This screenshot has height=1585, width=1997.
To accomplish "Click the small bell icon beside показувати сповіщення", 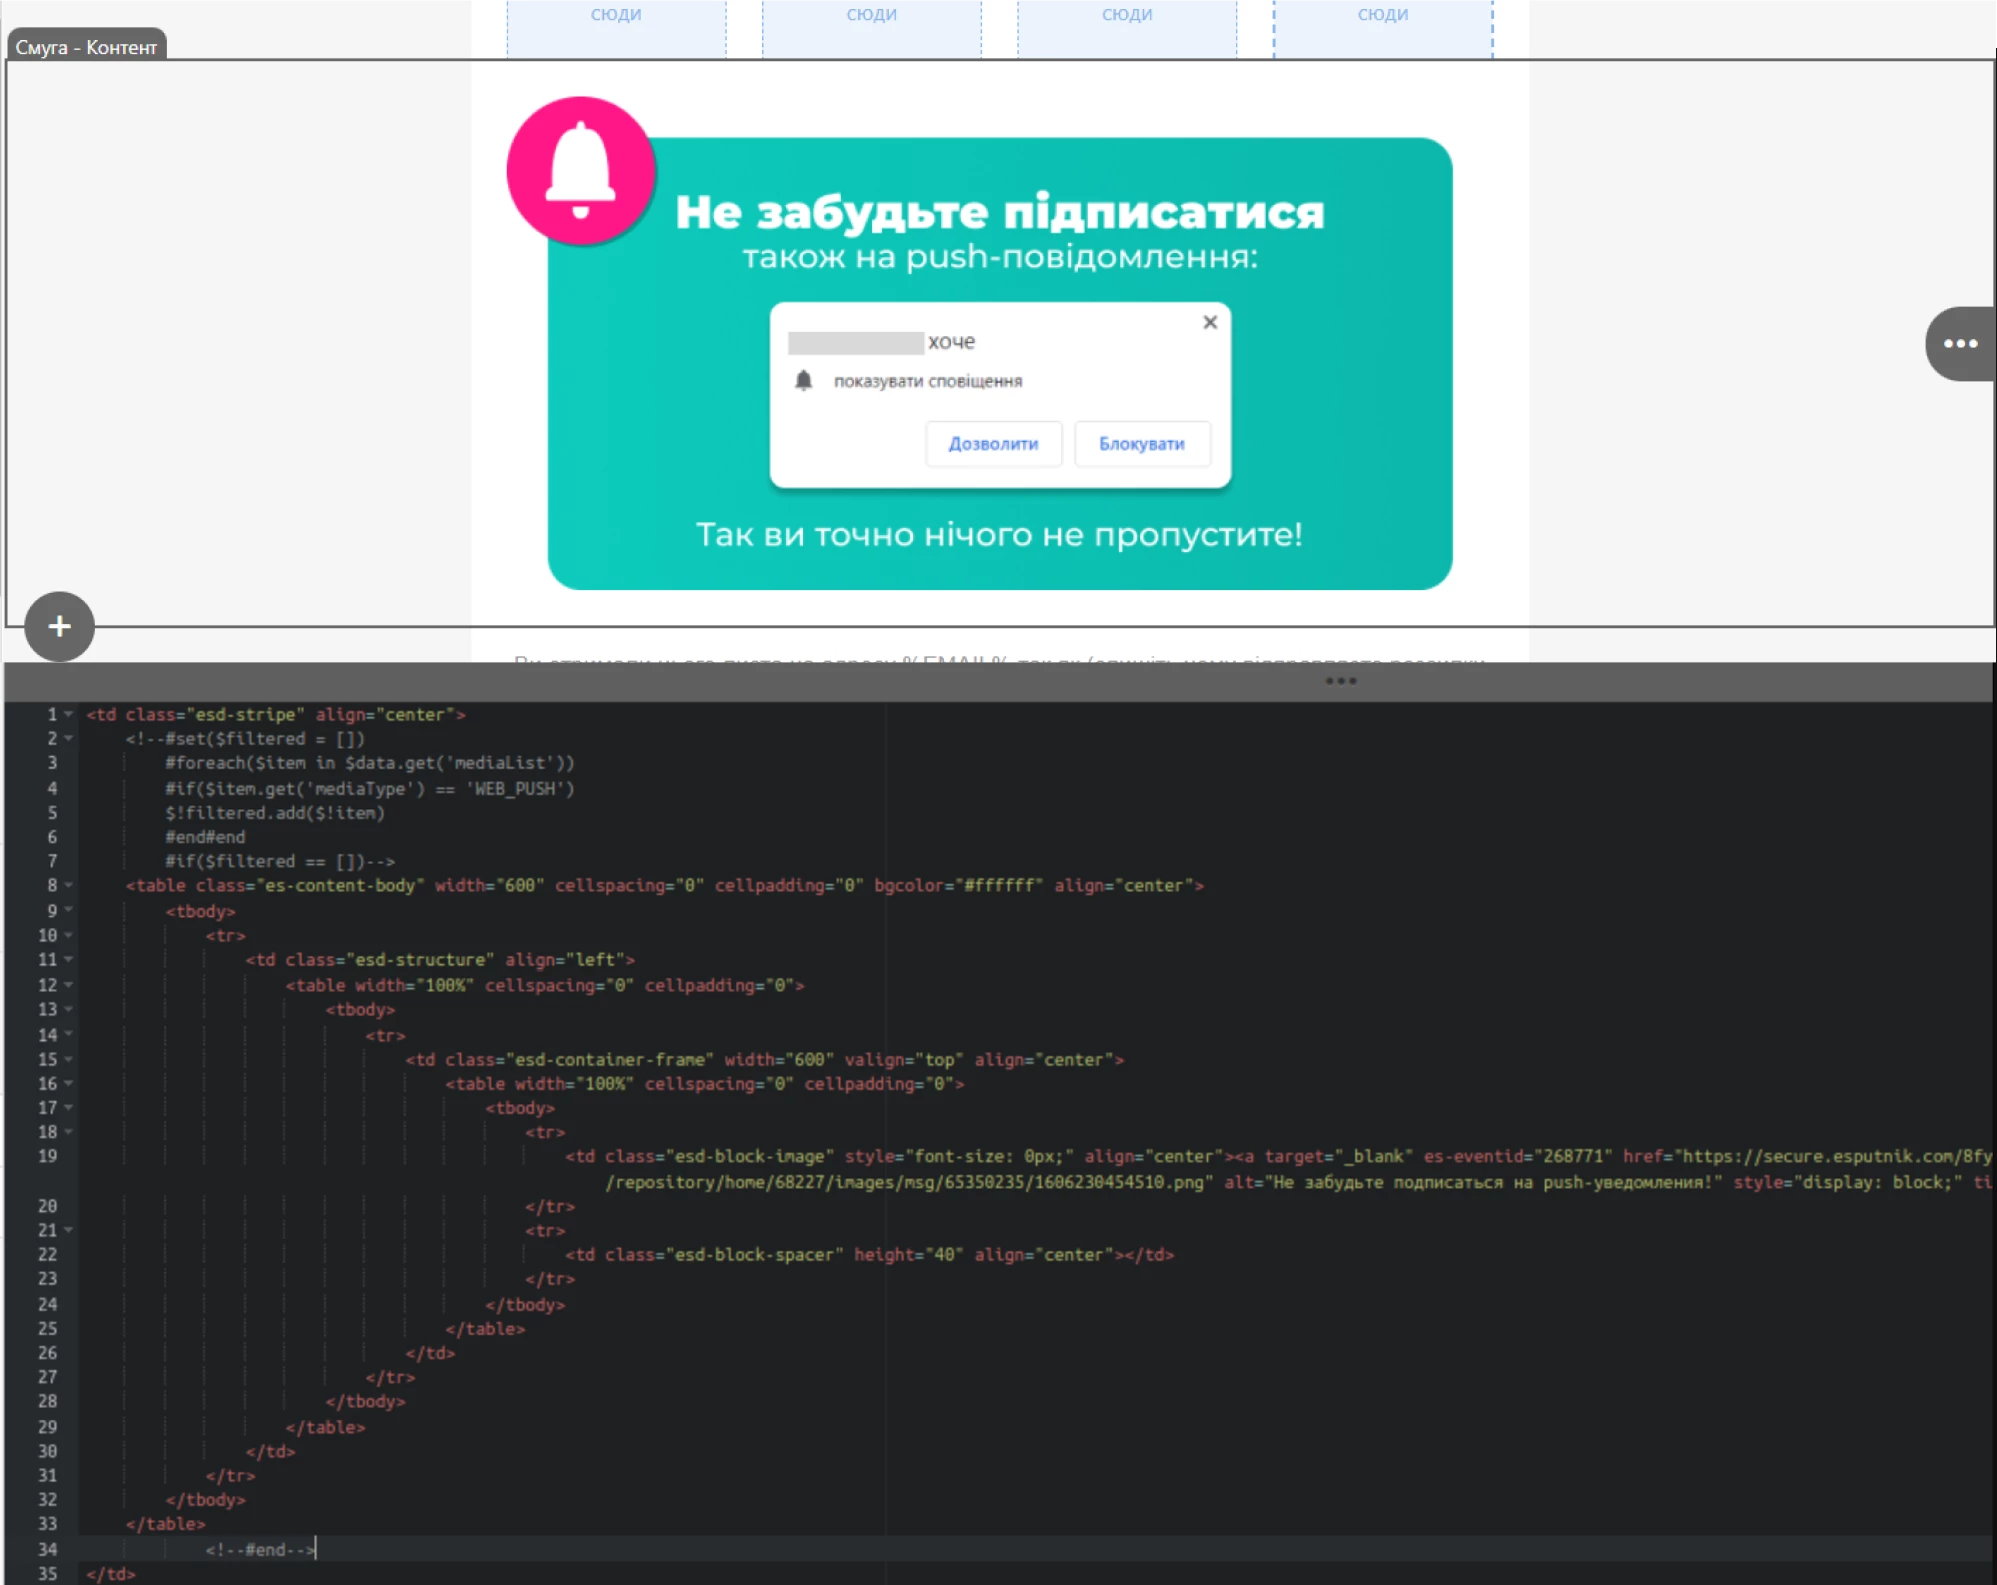I will (x=803, y=381).
